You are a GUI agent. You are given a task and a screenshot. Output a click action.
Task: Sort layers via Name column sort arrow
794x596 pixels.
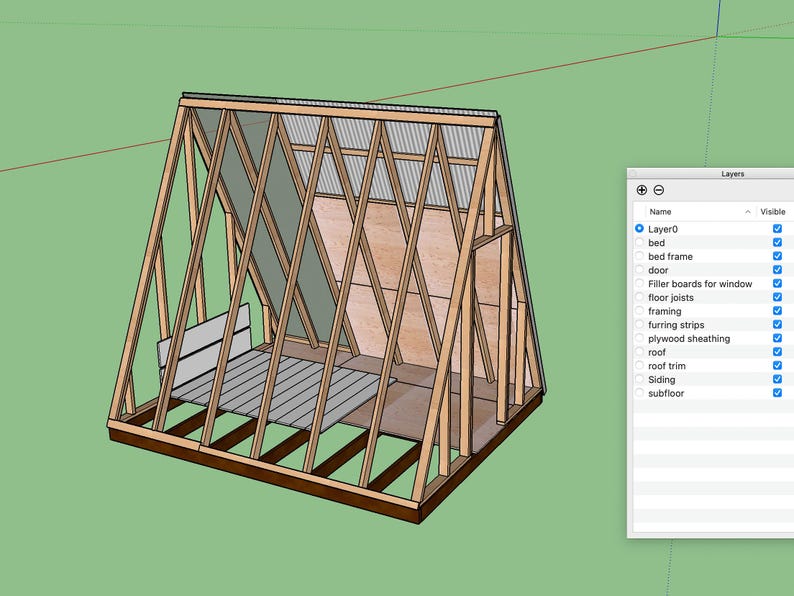click(x=747, y=212)
